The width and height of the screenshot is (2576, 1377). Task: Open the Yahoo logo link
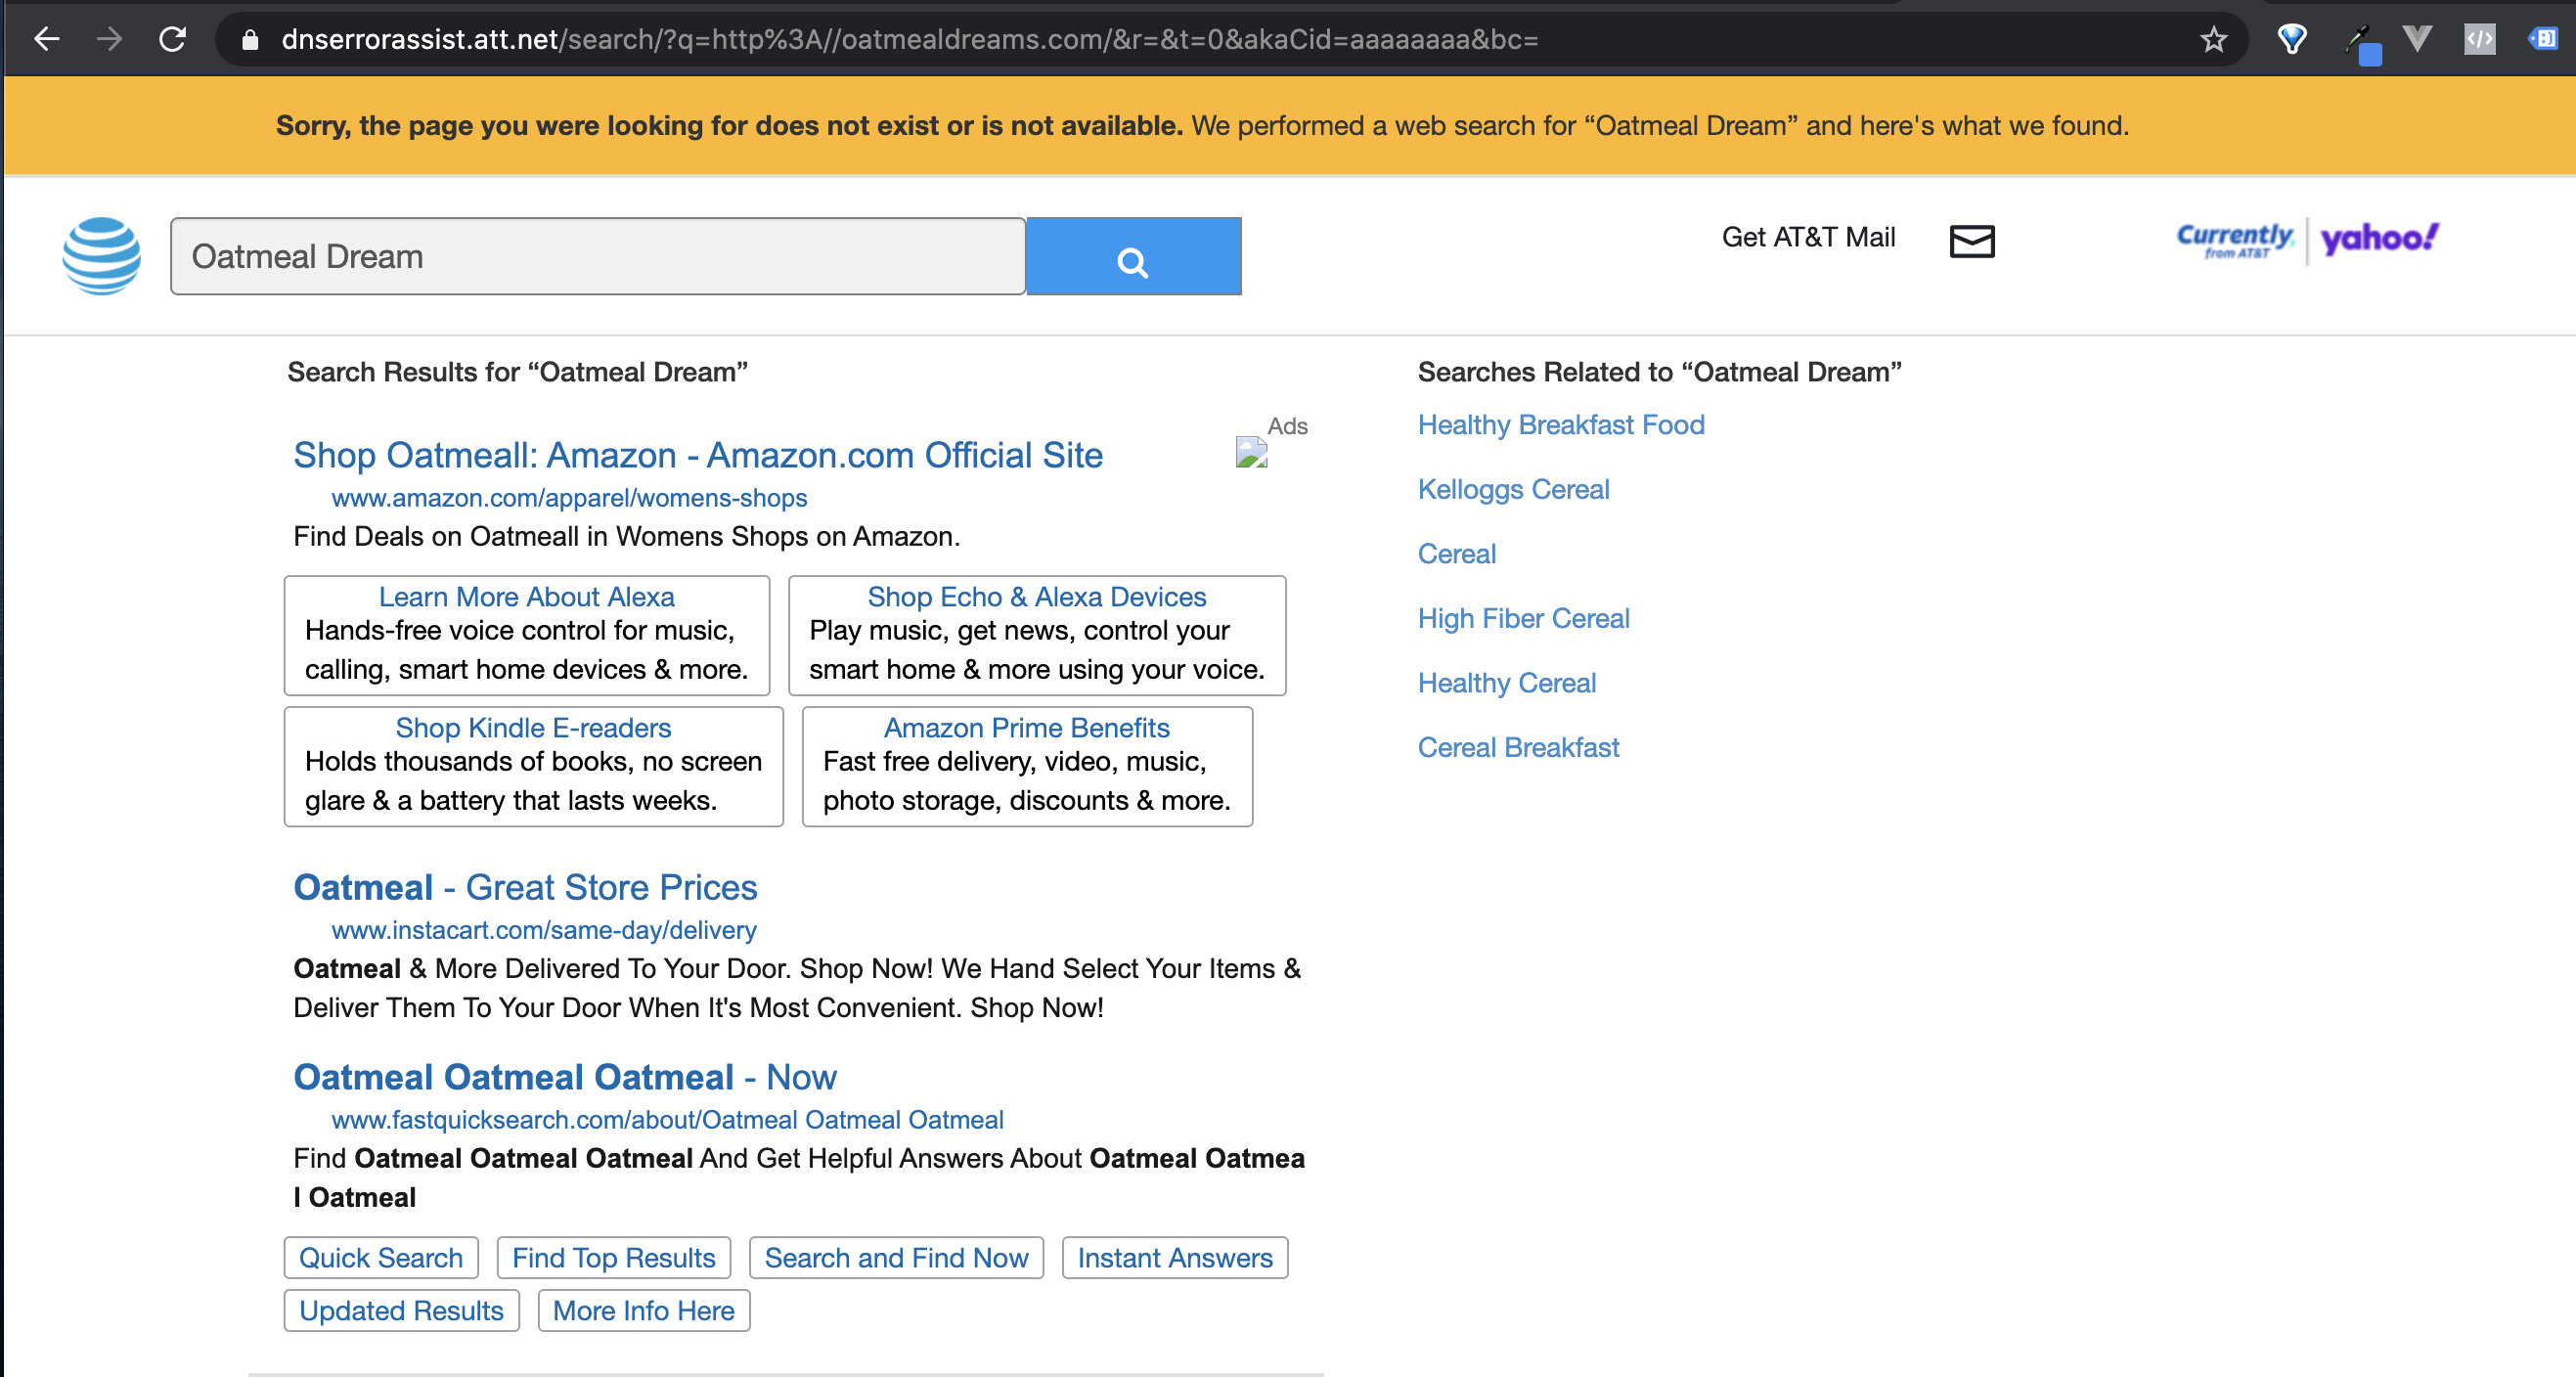click(x=2379, y=238)
